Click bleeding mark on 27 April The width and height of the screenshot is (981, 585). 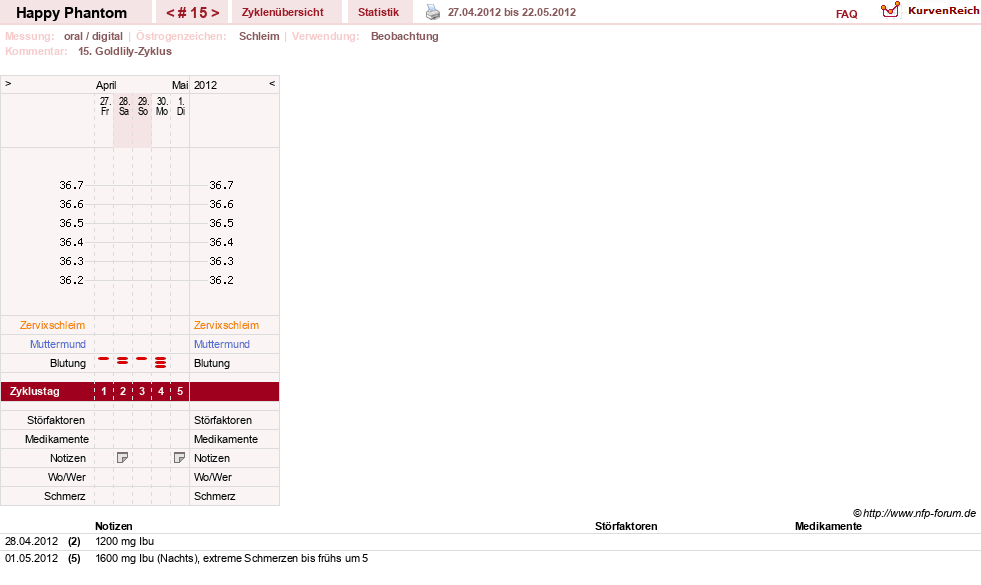[x=104, y=359]
